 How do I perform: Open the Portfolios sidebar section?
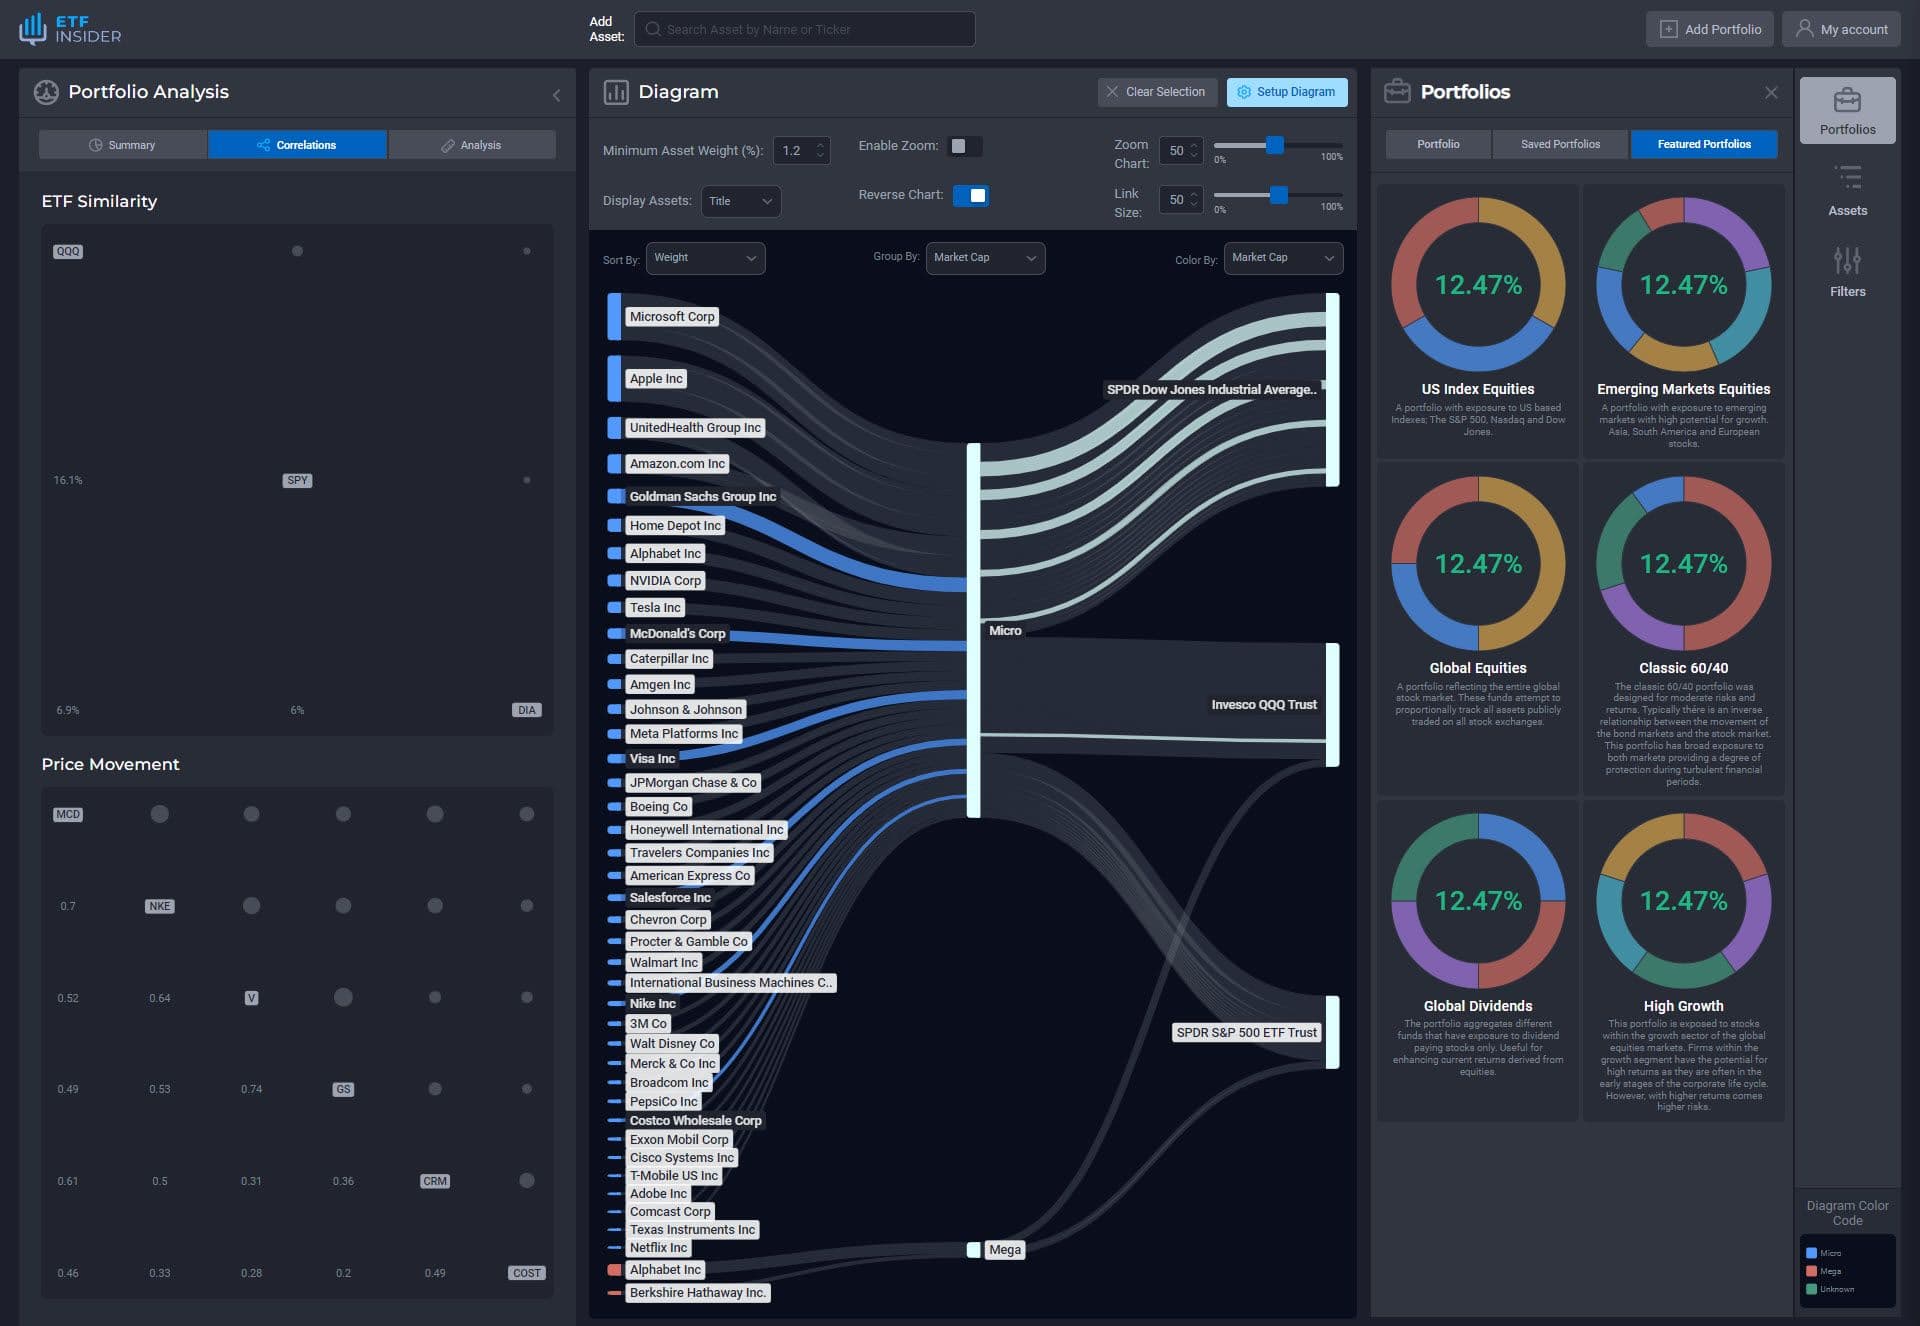1847,110
